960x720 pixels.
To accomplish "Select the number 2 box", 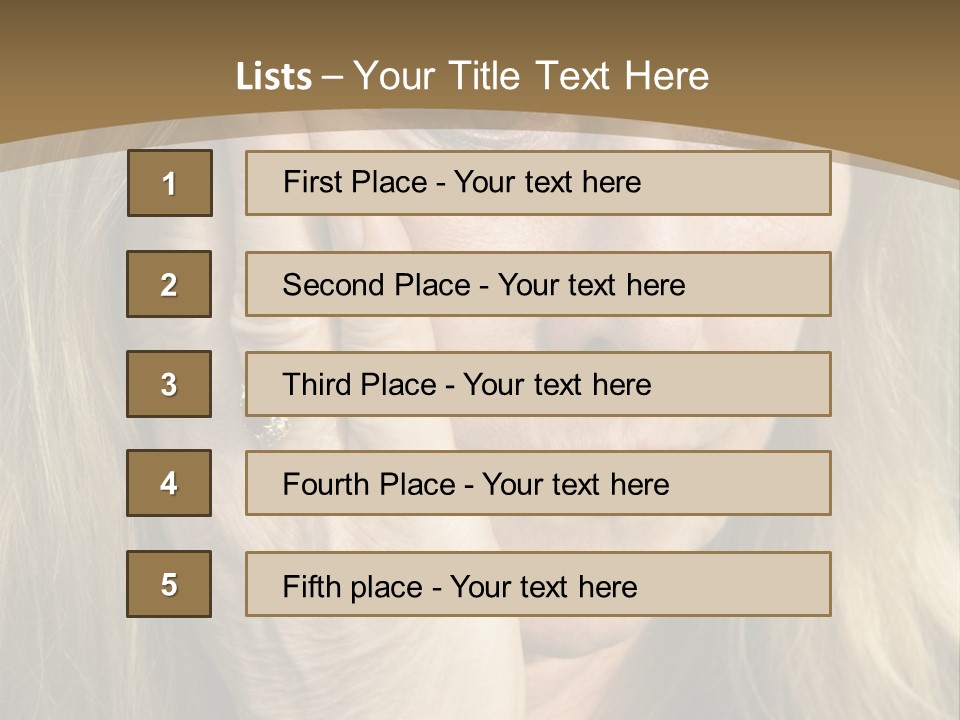I will 169,284.
